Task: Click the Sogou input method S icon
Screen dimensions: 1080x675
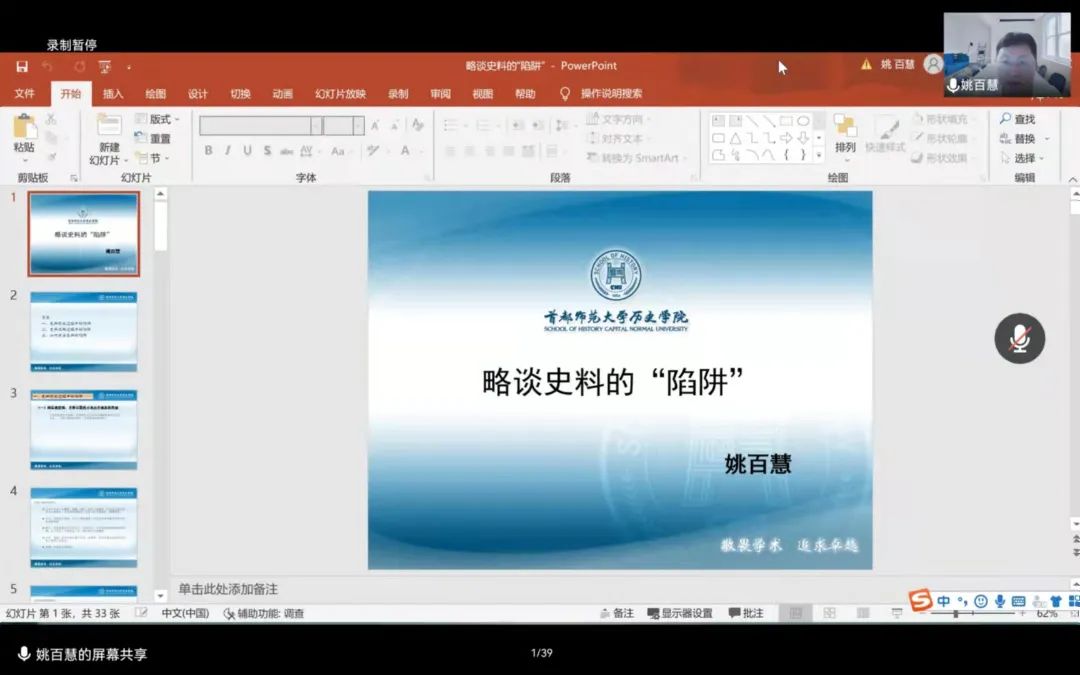Action: pos(920,600)
